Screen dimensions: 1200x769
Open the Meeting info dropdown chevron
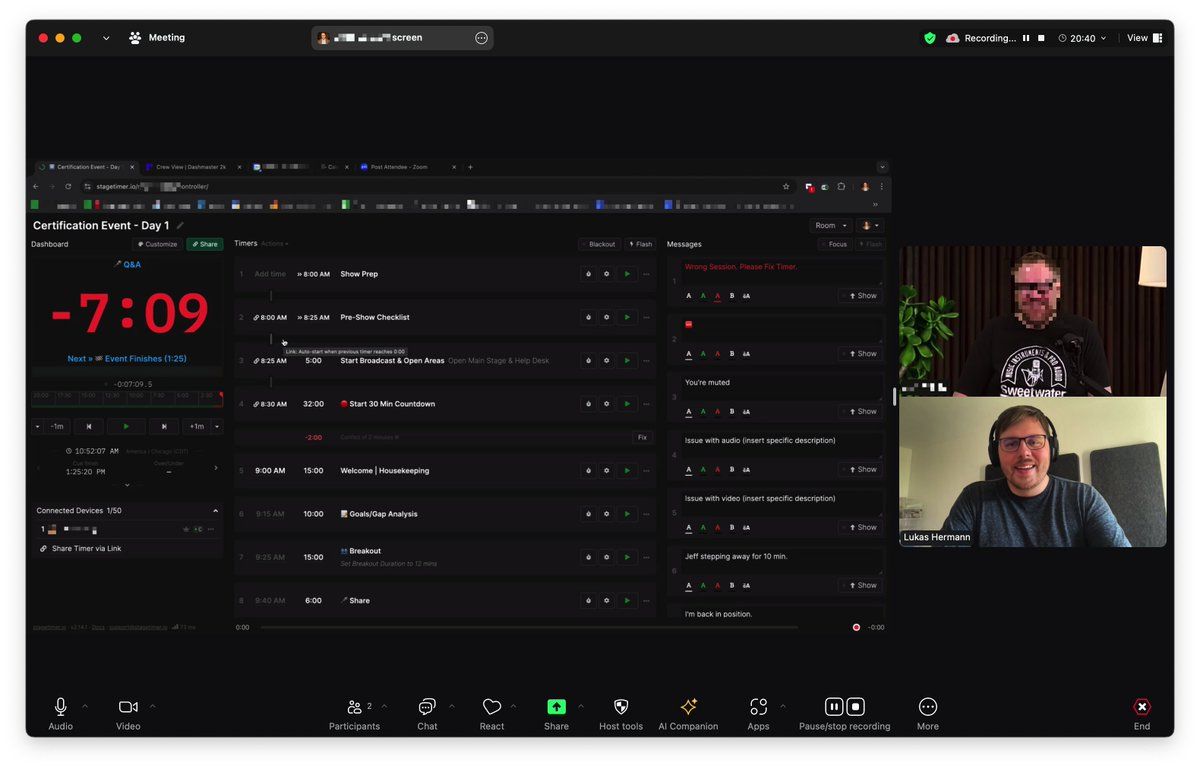(106, 38)
